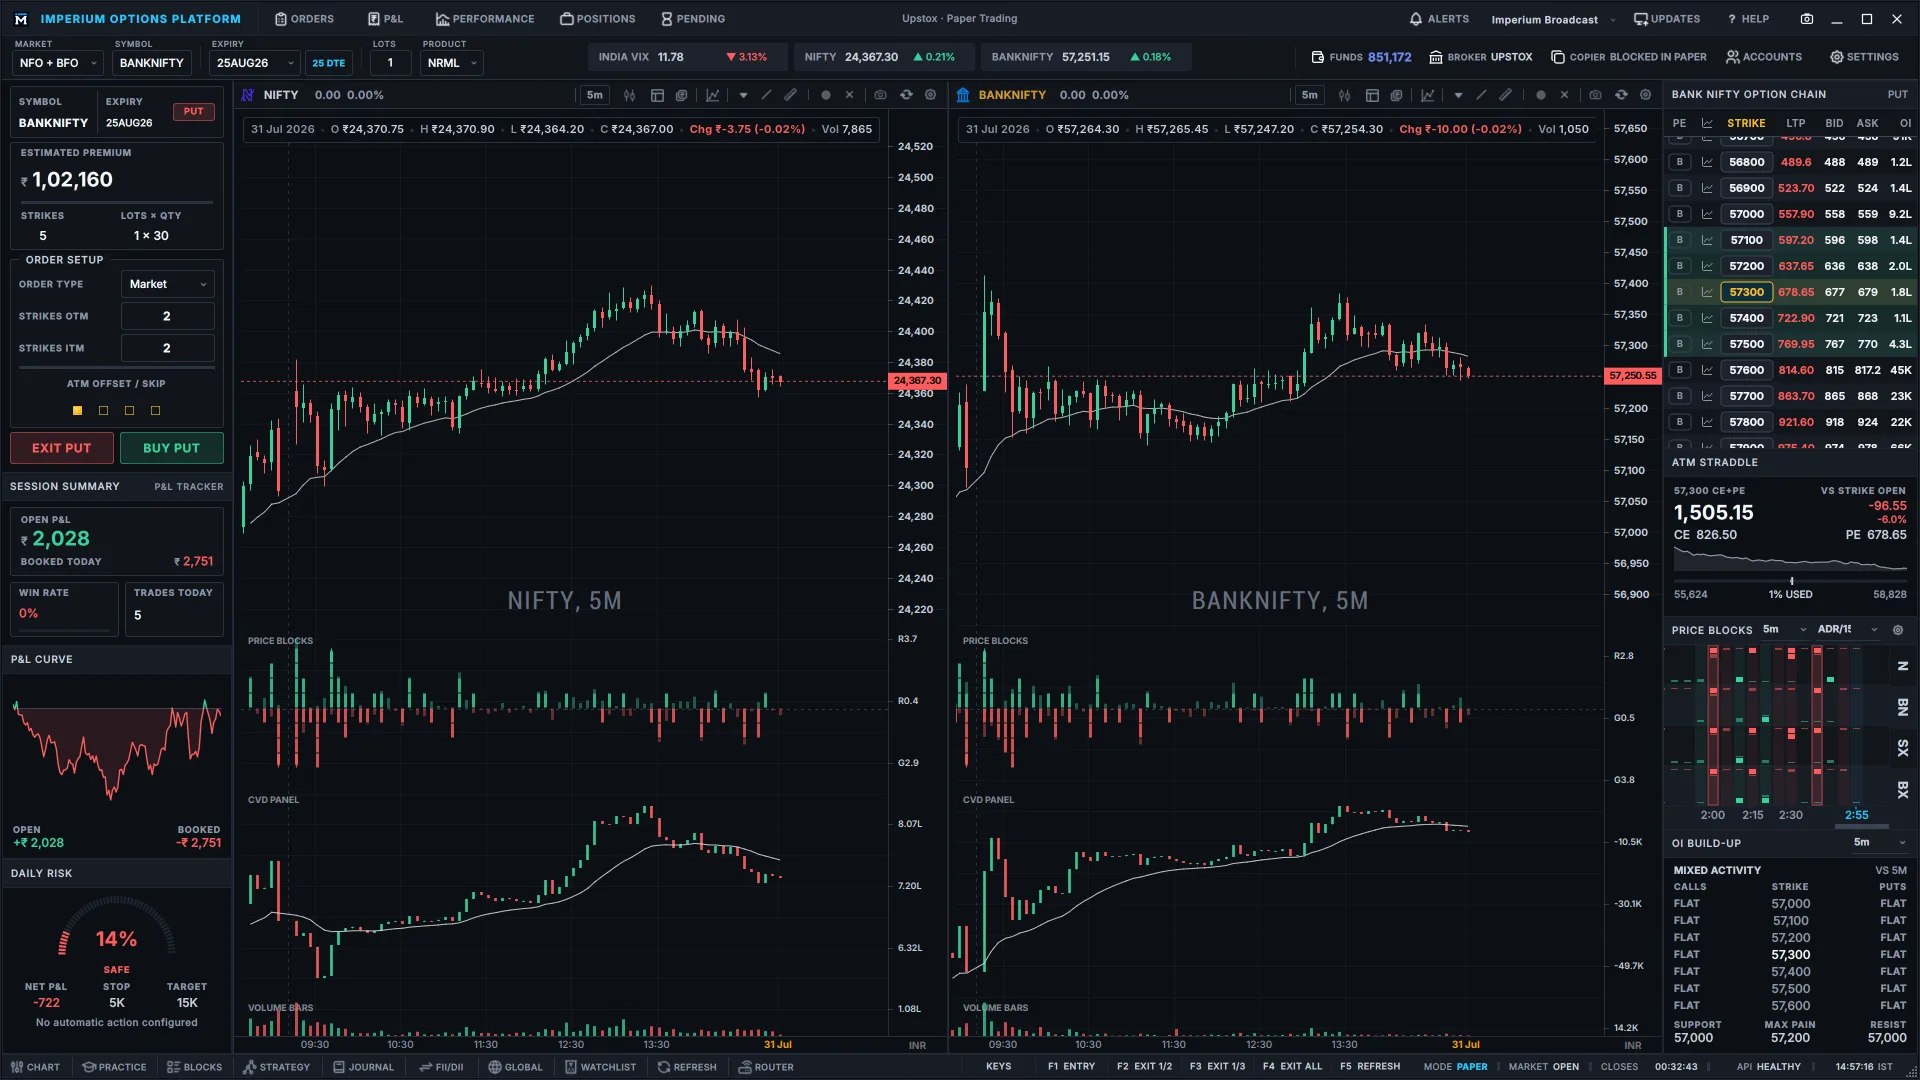Open the Performance tab
The width and height of the screenshot is (1920, 1080).
pos(485,19)
